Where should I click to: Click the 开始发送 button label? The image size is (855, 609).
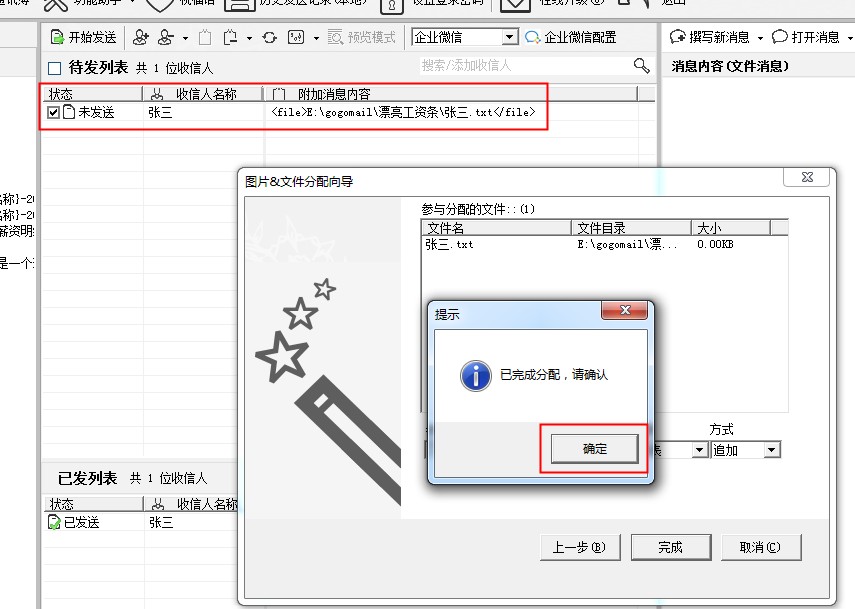[x=92, y=37]
